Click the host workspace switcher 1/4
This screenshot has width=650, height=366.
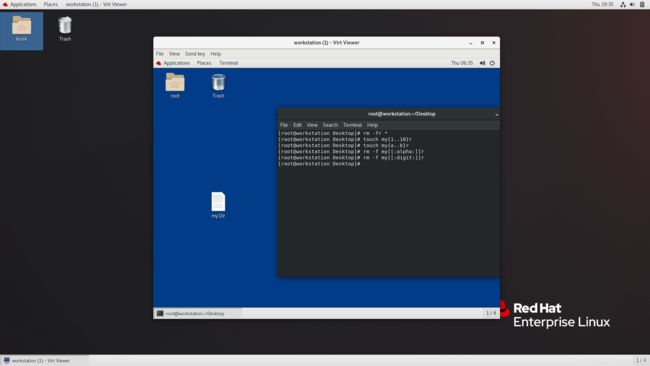641,361
